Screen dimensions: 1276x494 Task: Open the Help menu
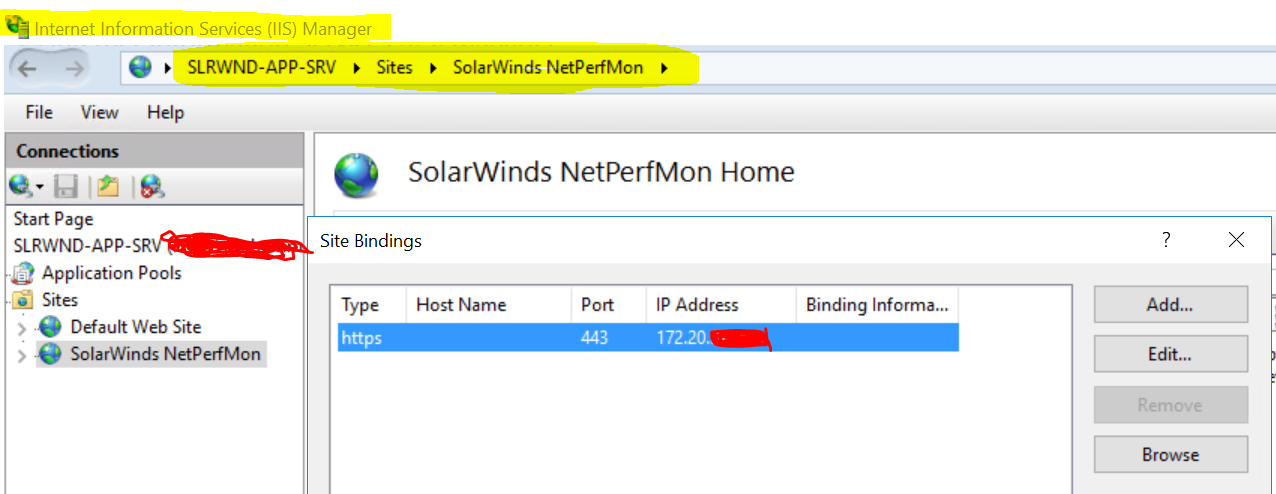coord(165,112)
